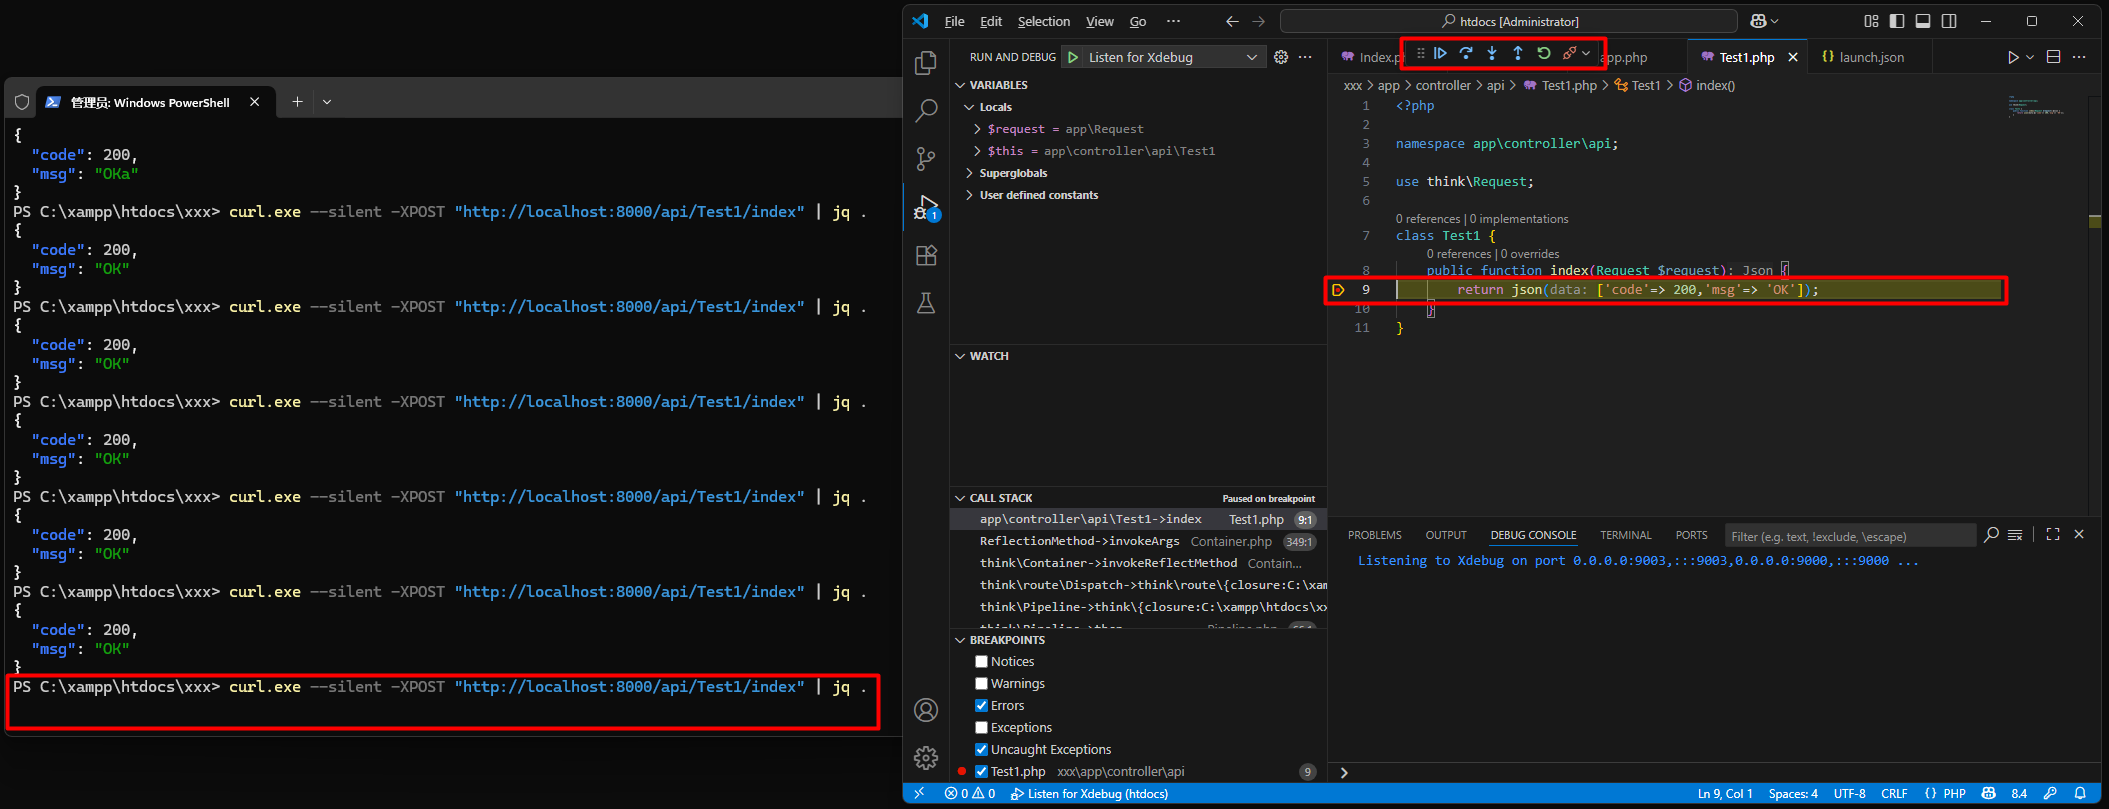2109x809 pixels.
Task: Click the remote window icon in status bar
Action: tap(919, 793)
